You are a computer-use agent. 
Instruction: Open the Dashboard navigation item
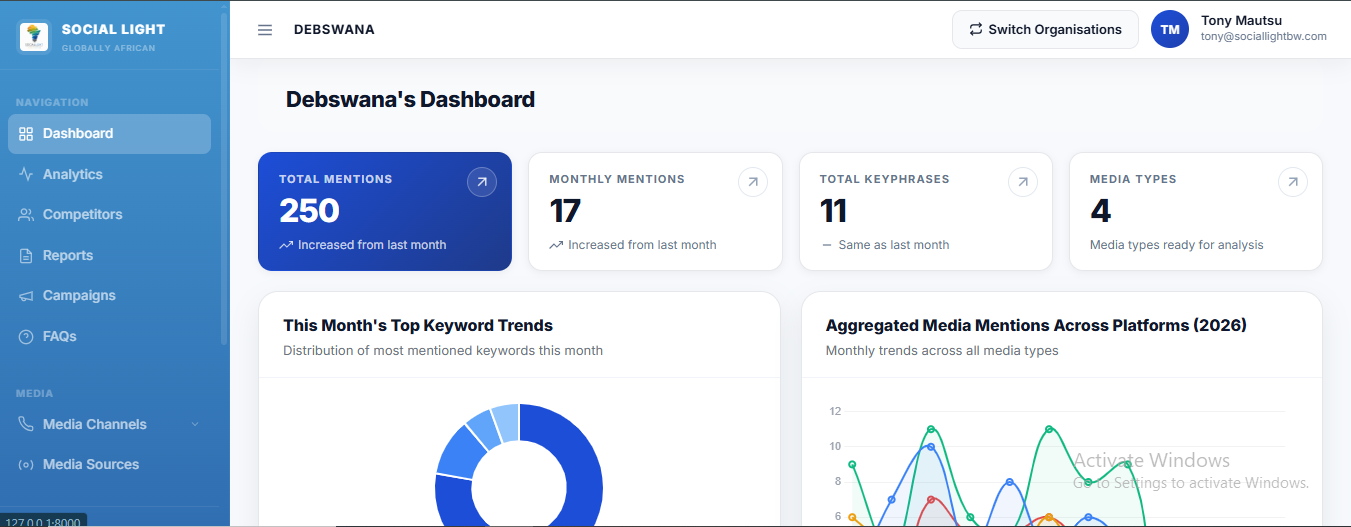tap(109, 134)
